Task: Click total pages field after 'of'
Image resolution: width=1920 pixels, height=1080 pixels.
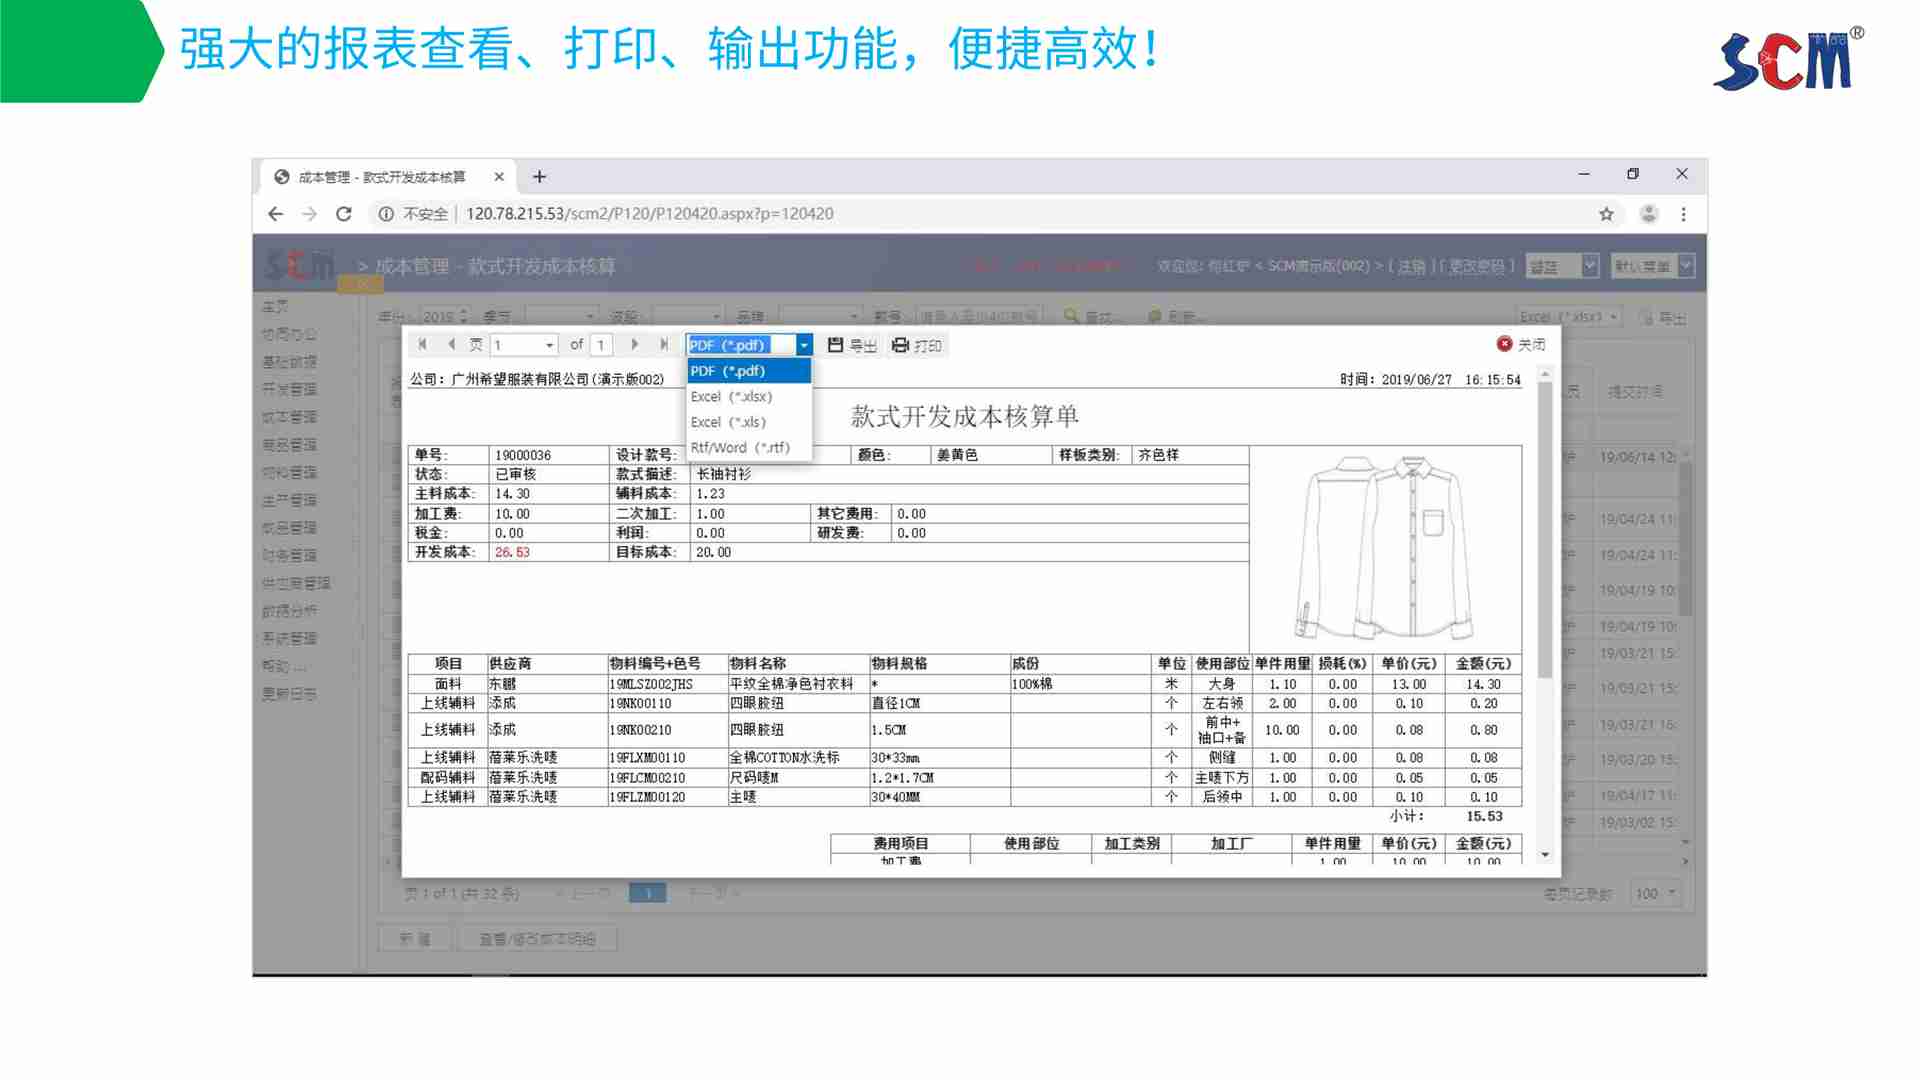Action: click(x=601, y=345)
